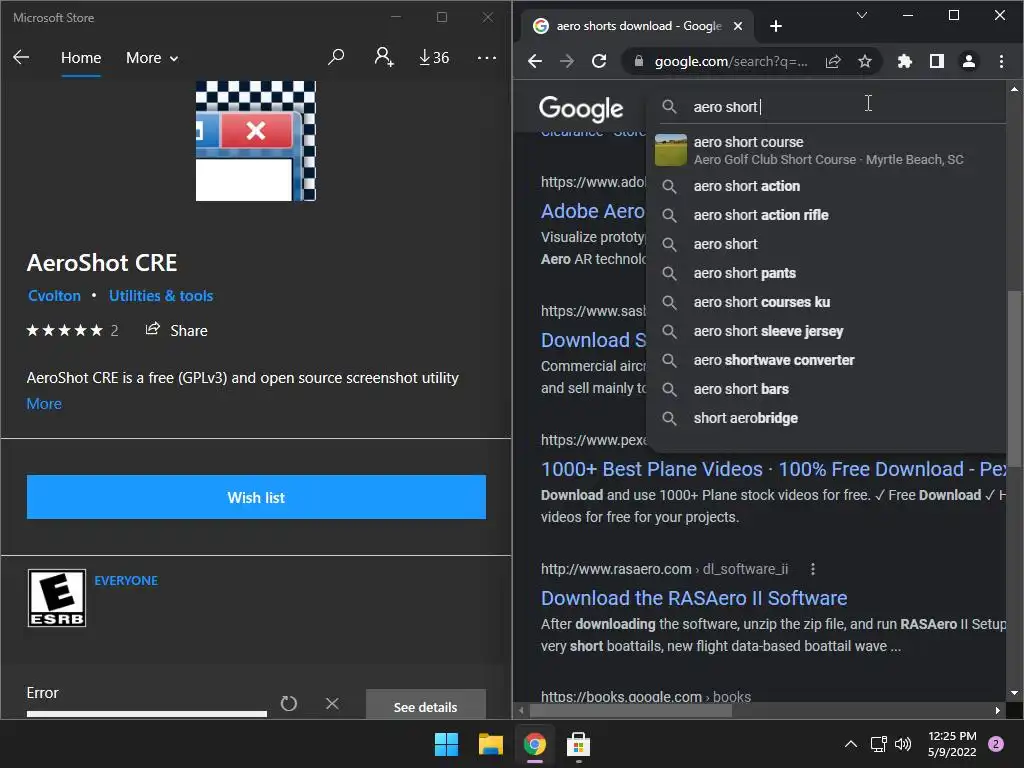Open 1000+ Best Plane Videos result

pyautogui.click(x=773, y=469)
